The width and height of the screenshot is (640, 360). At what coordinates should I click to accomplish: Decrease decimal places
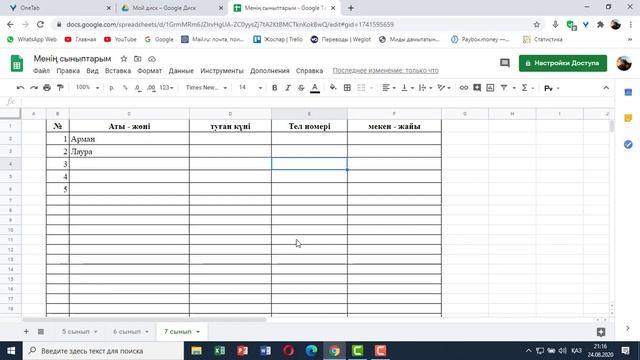click(138, 88)
